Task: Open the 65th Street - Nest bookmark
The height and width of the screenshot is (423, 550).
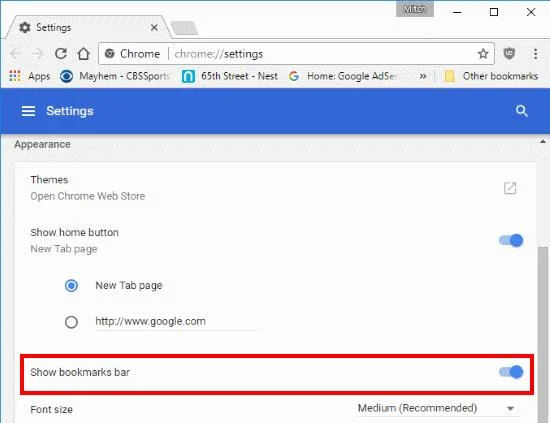Action: [230, 76]
